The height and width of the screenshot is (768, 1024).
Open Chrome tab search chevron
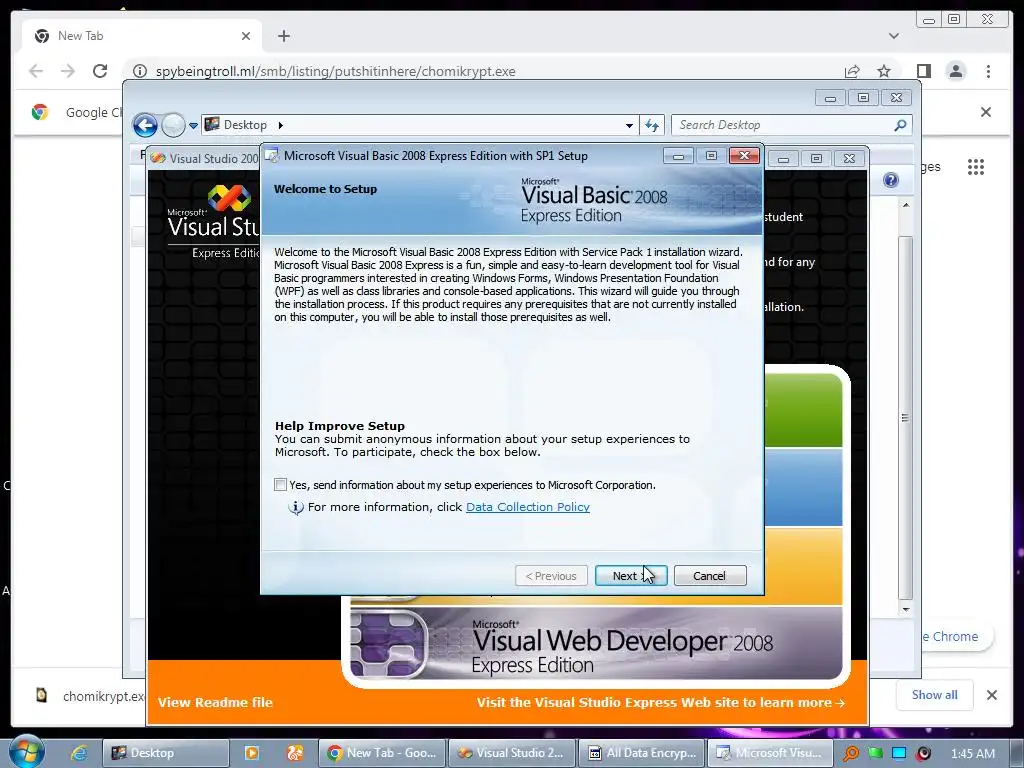[x=894, y=36]
